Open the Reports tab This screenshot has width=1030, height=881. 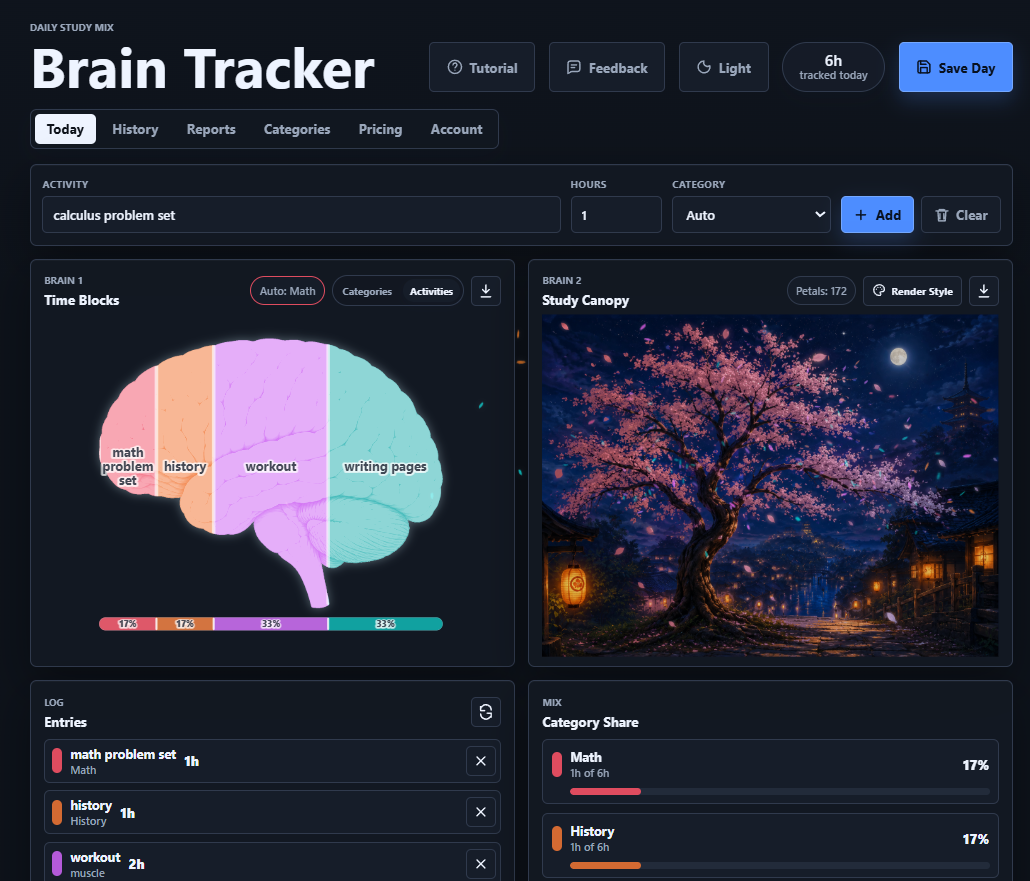click(x=211, y=129)
